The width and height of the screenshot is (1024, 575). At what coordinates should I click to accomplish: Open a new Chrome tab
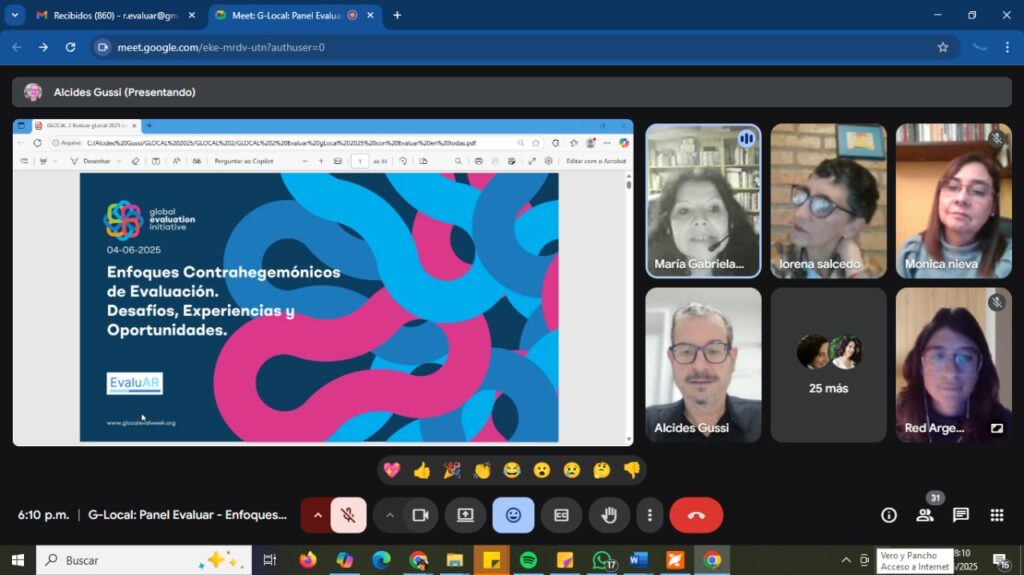(x=397, y=15)
